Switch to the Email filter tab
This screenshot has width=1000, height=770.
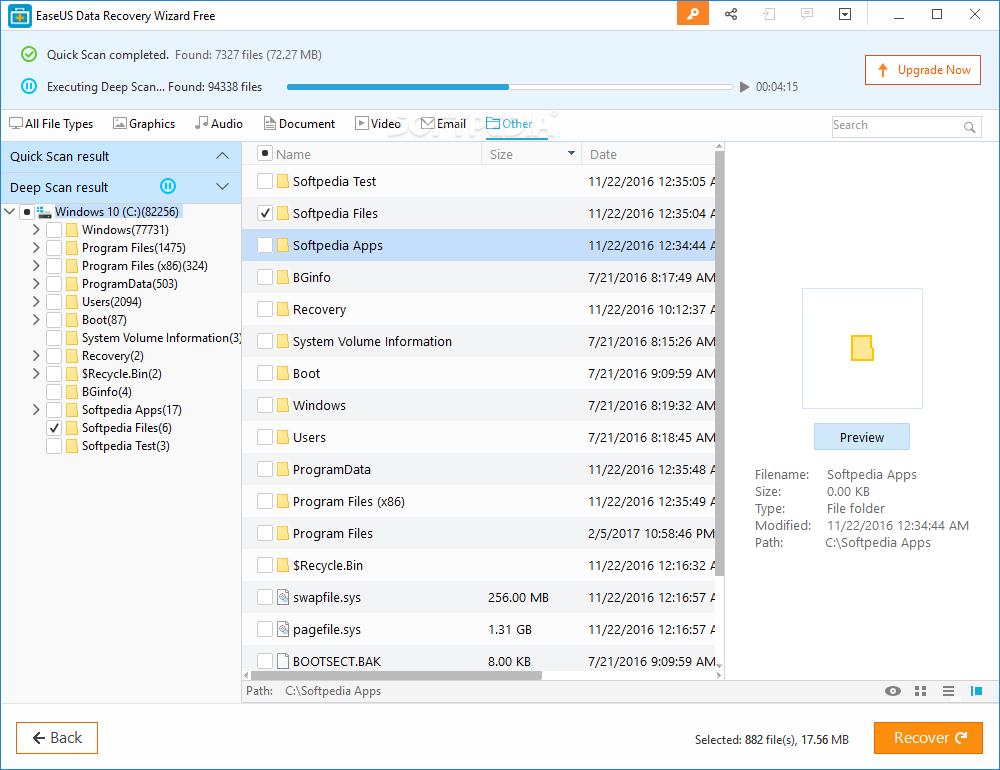click(x=443, y=124)
